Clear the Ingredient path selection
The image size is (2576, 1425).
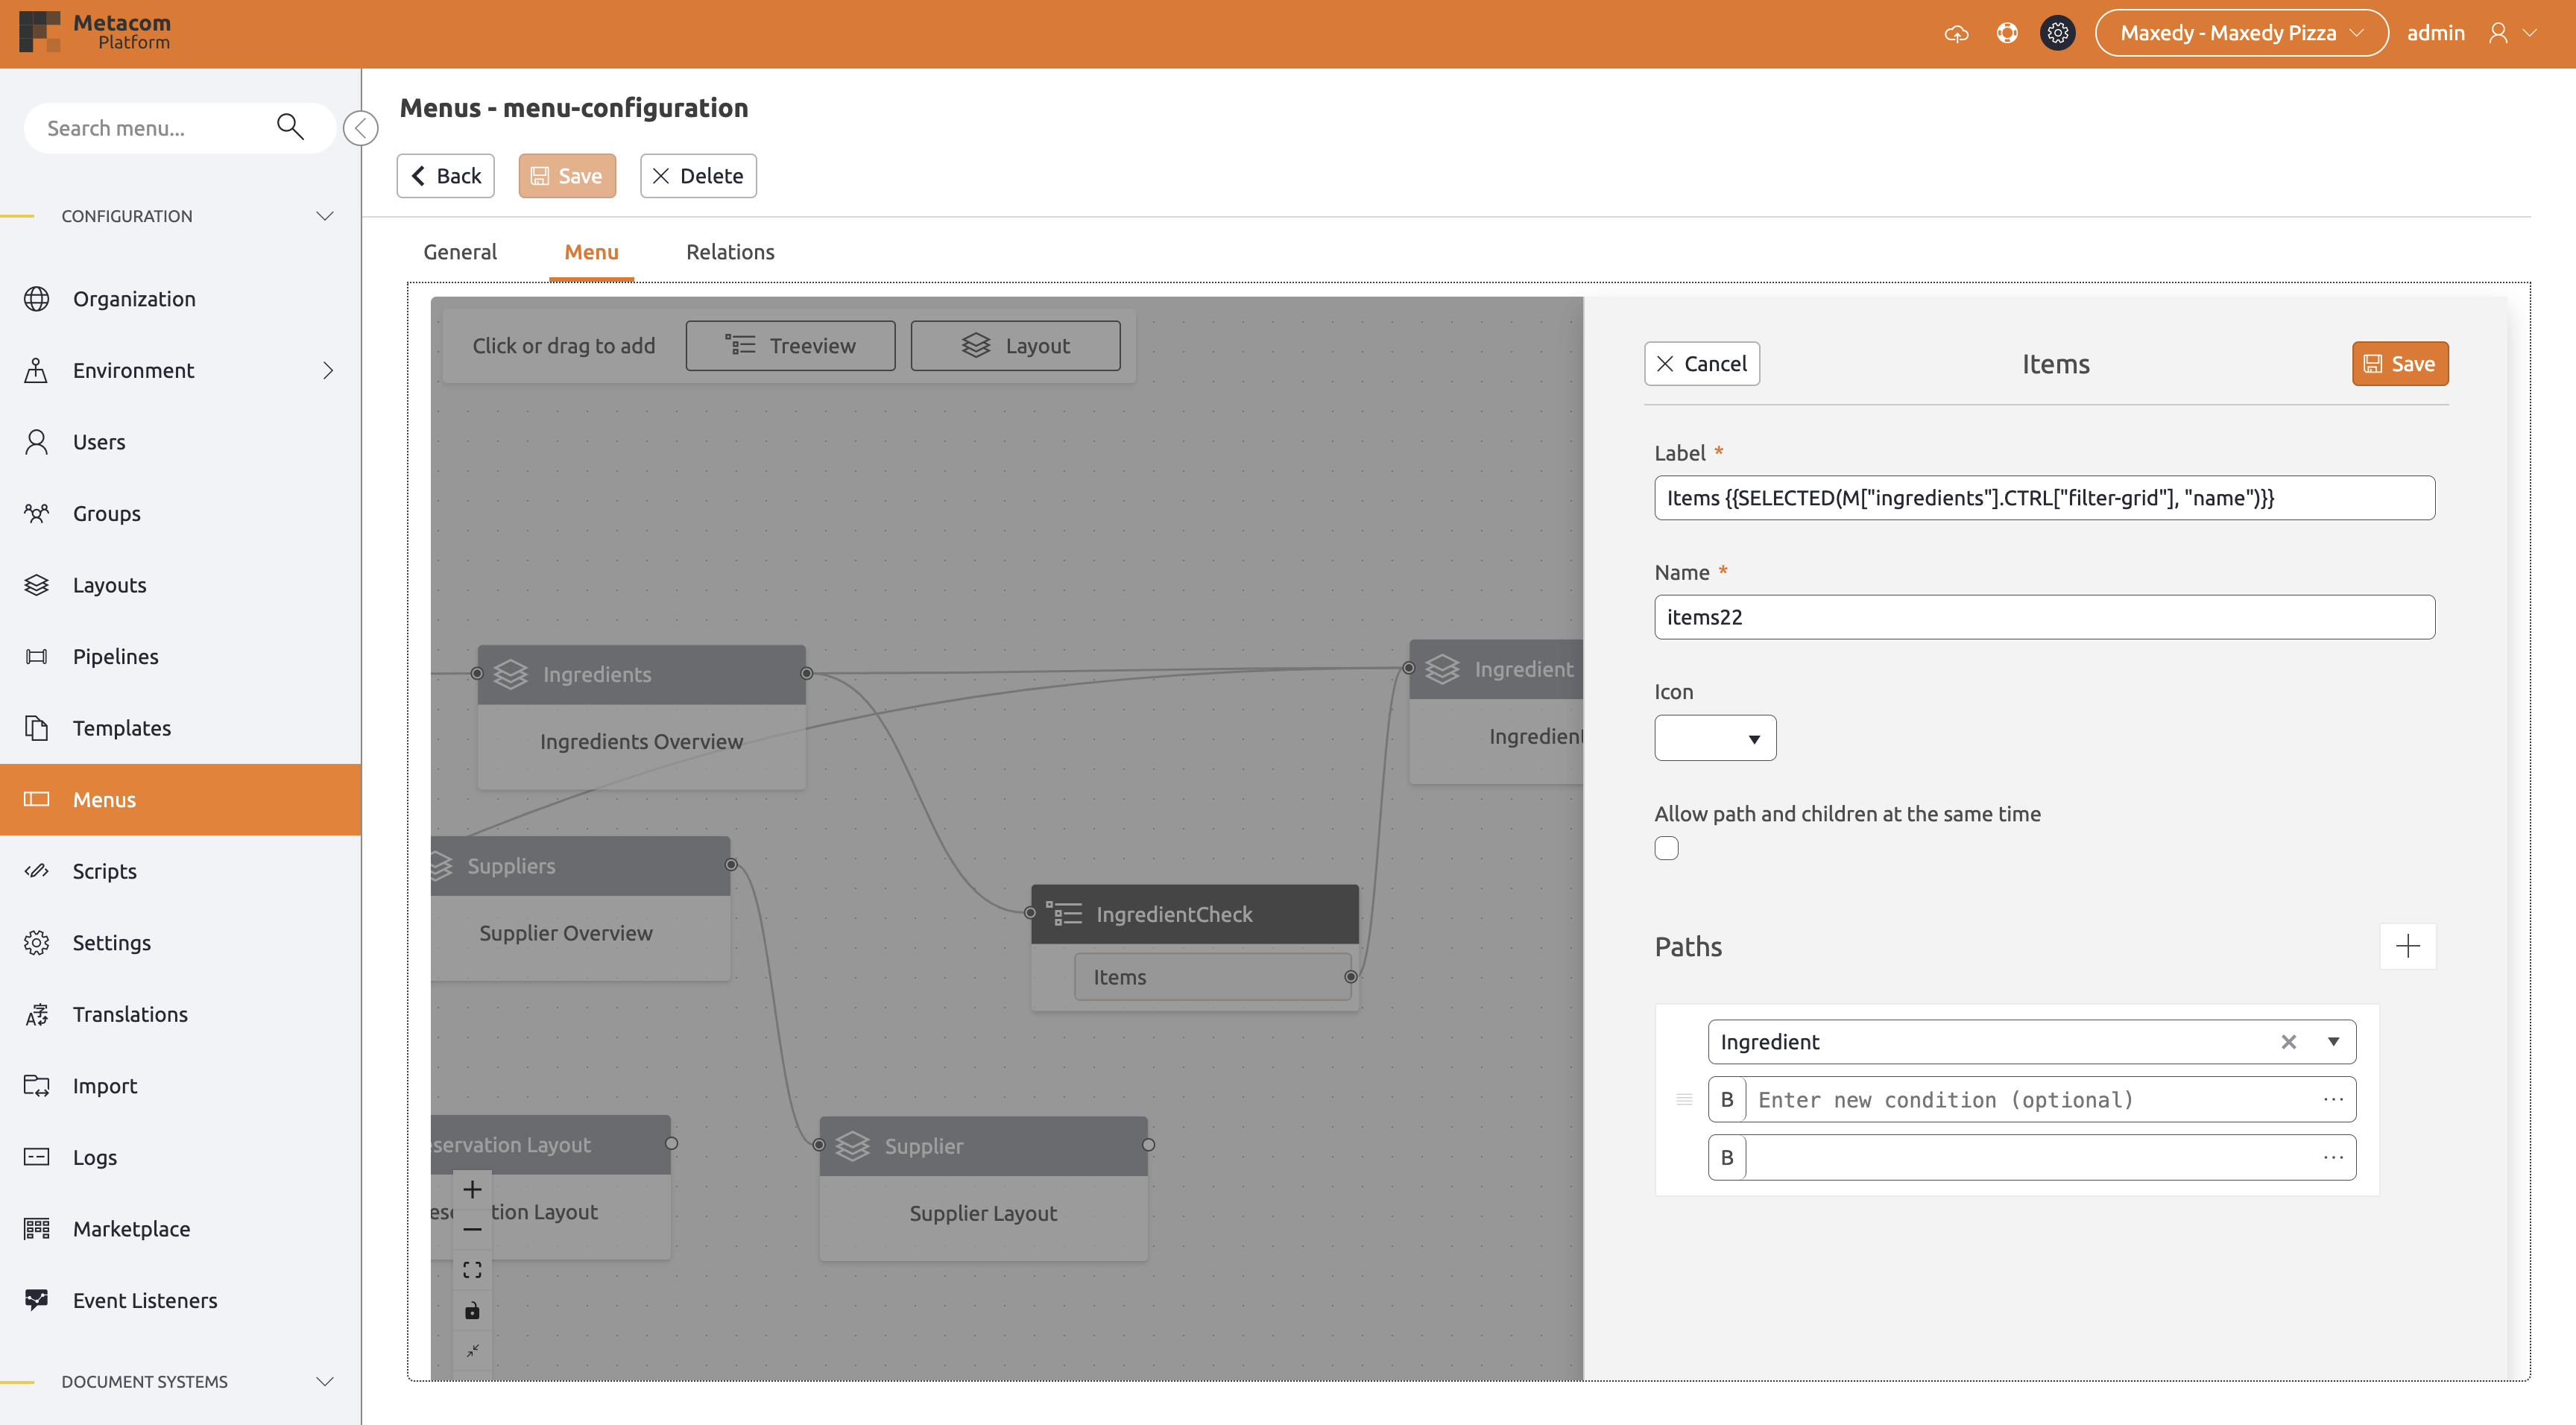2288,1042
